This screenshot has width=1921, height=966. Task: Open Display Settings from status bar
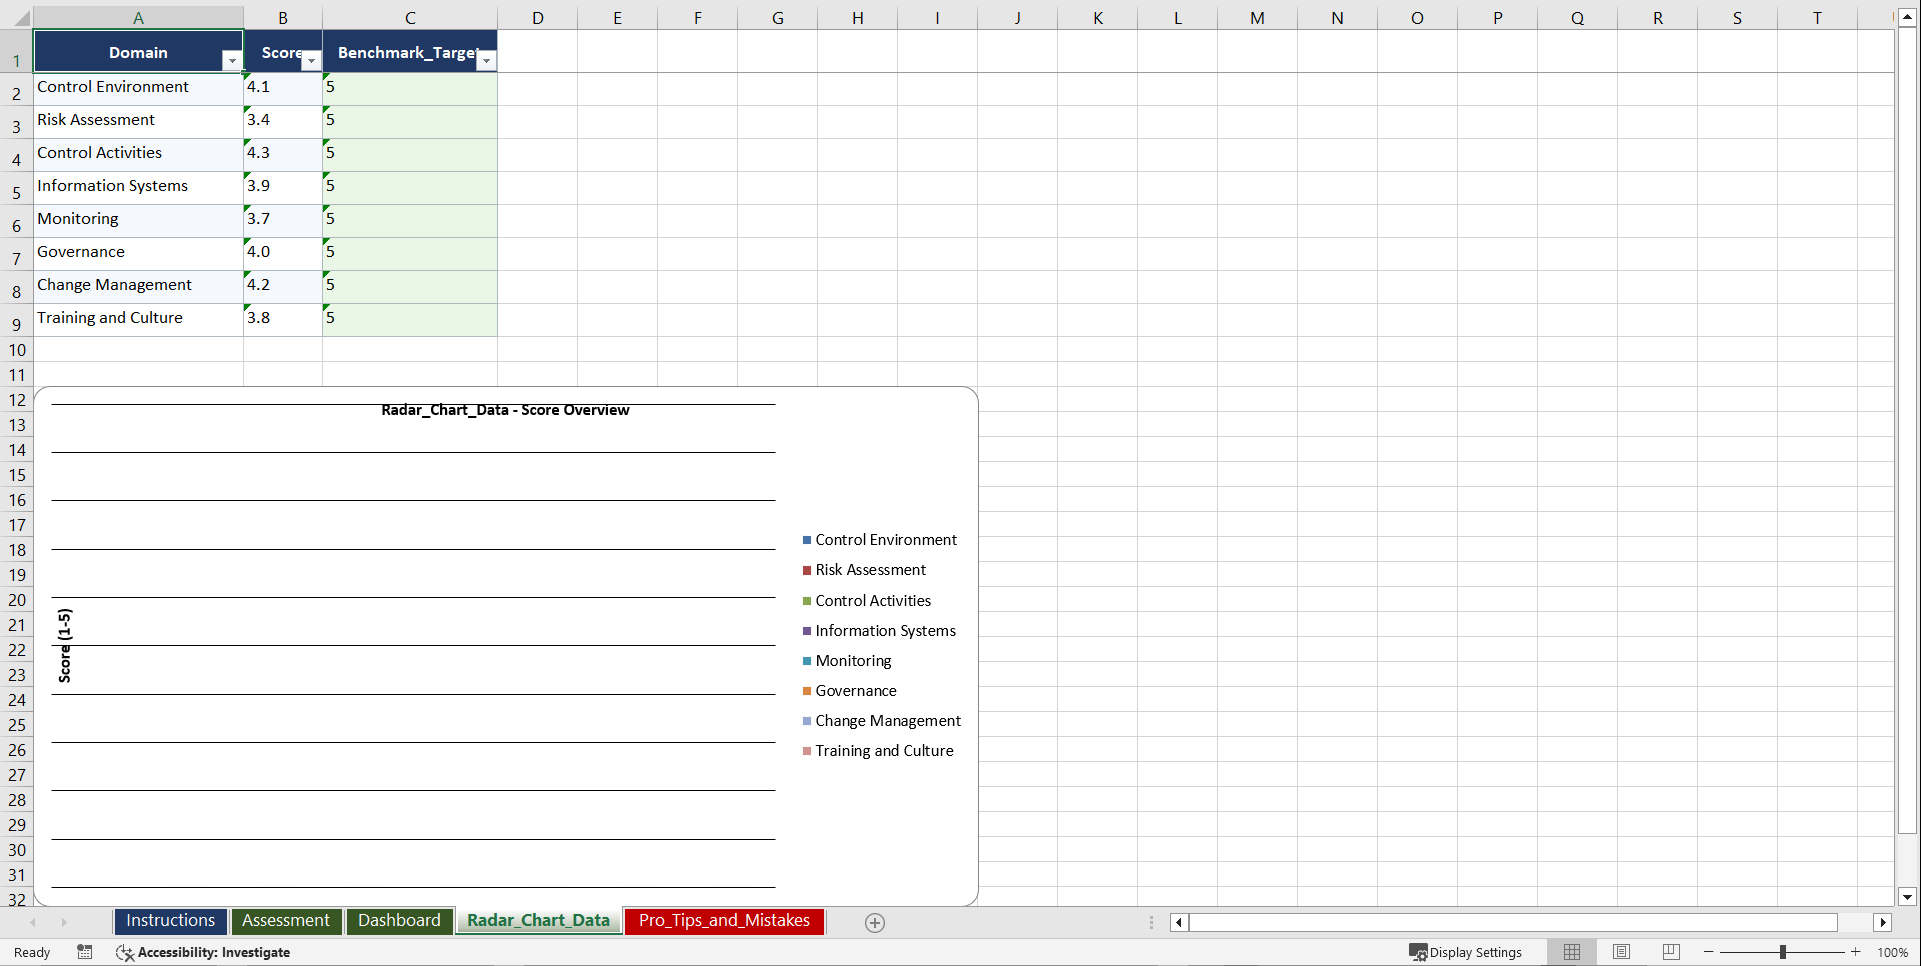tap(1466, 952)
